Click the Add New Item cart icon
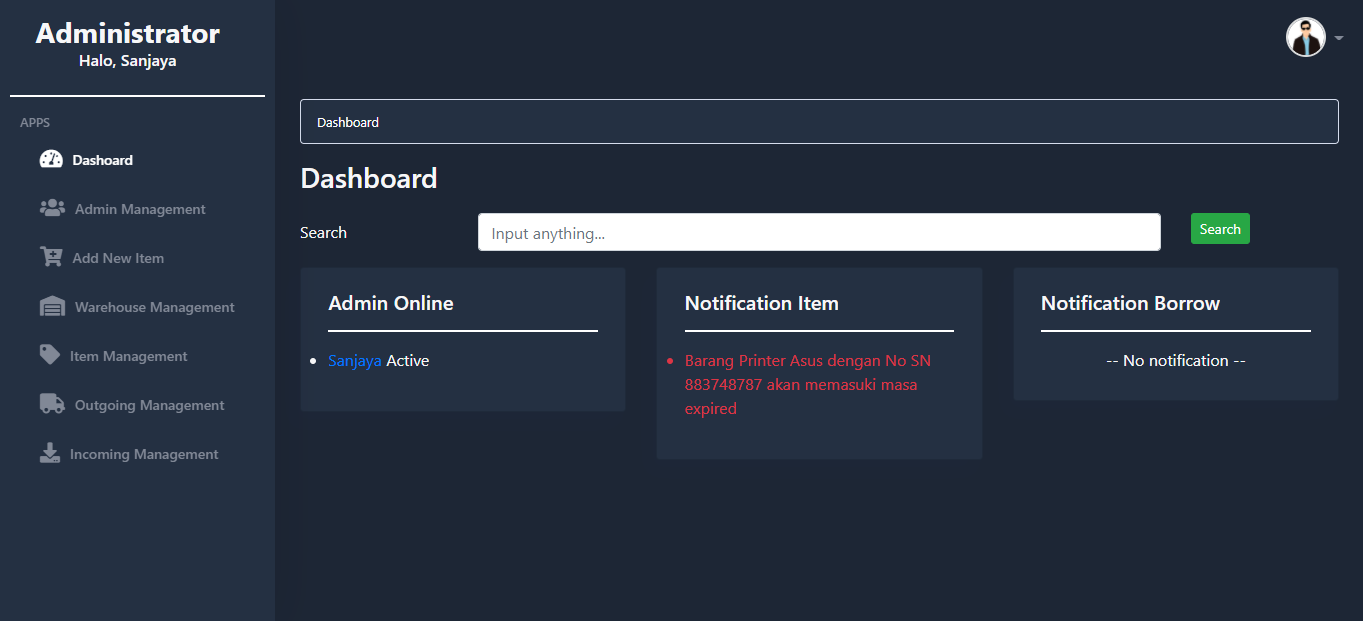The height and width of the screenshot is (621, 1363). (51, 257)
